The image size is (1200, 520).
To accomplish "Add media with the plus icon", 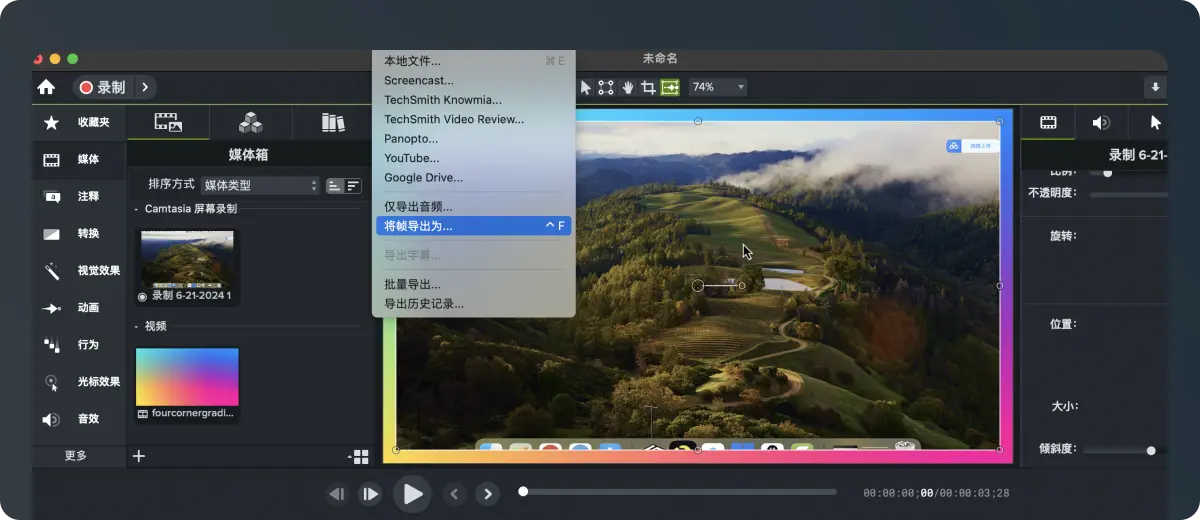I will coord(139,456).
